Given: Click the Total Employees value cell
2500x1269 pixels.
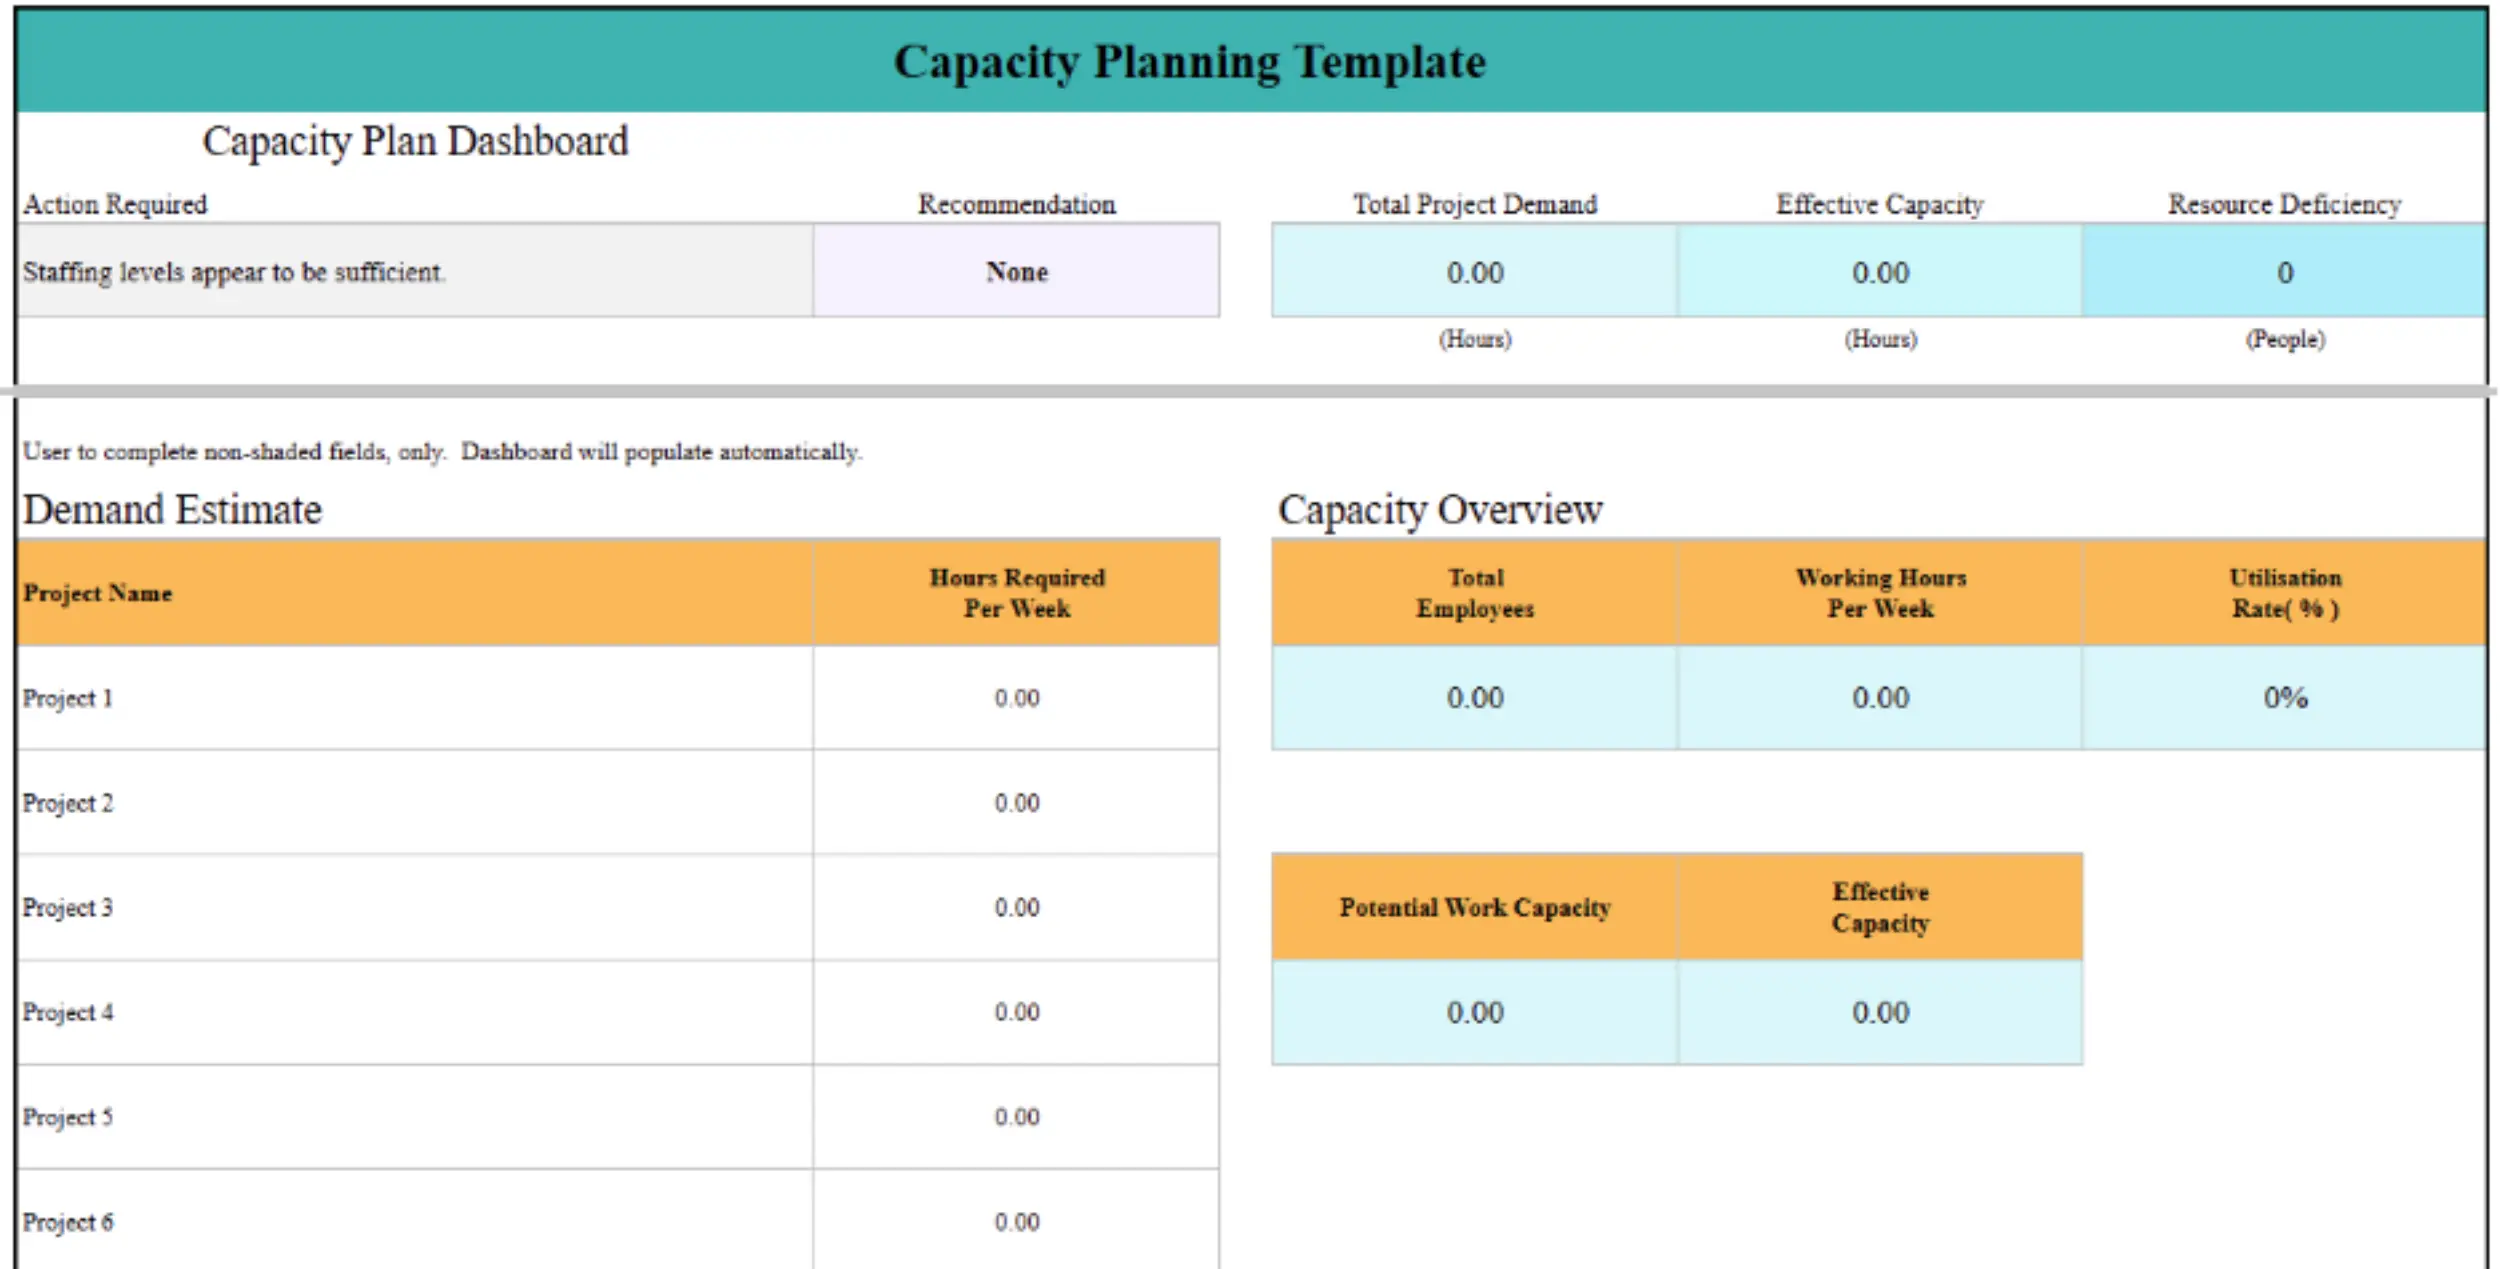Looking at the screenshot, I should (1474, 698).
